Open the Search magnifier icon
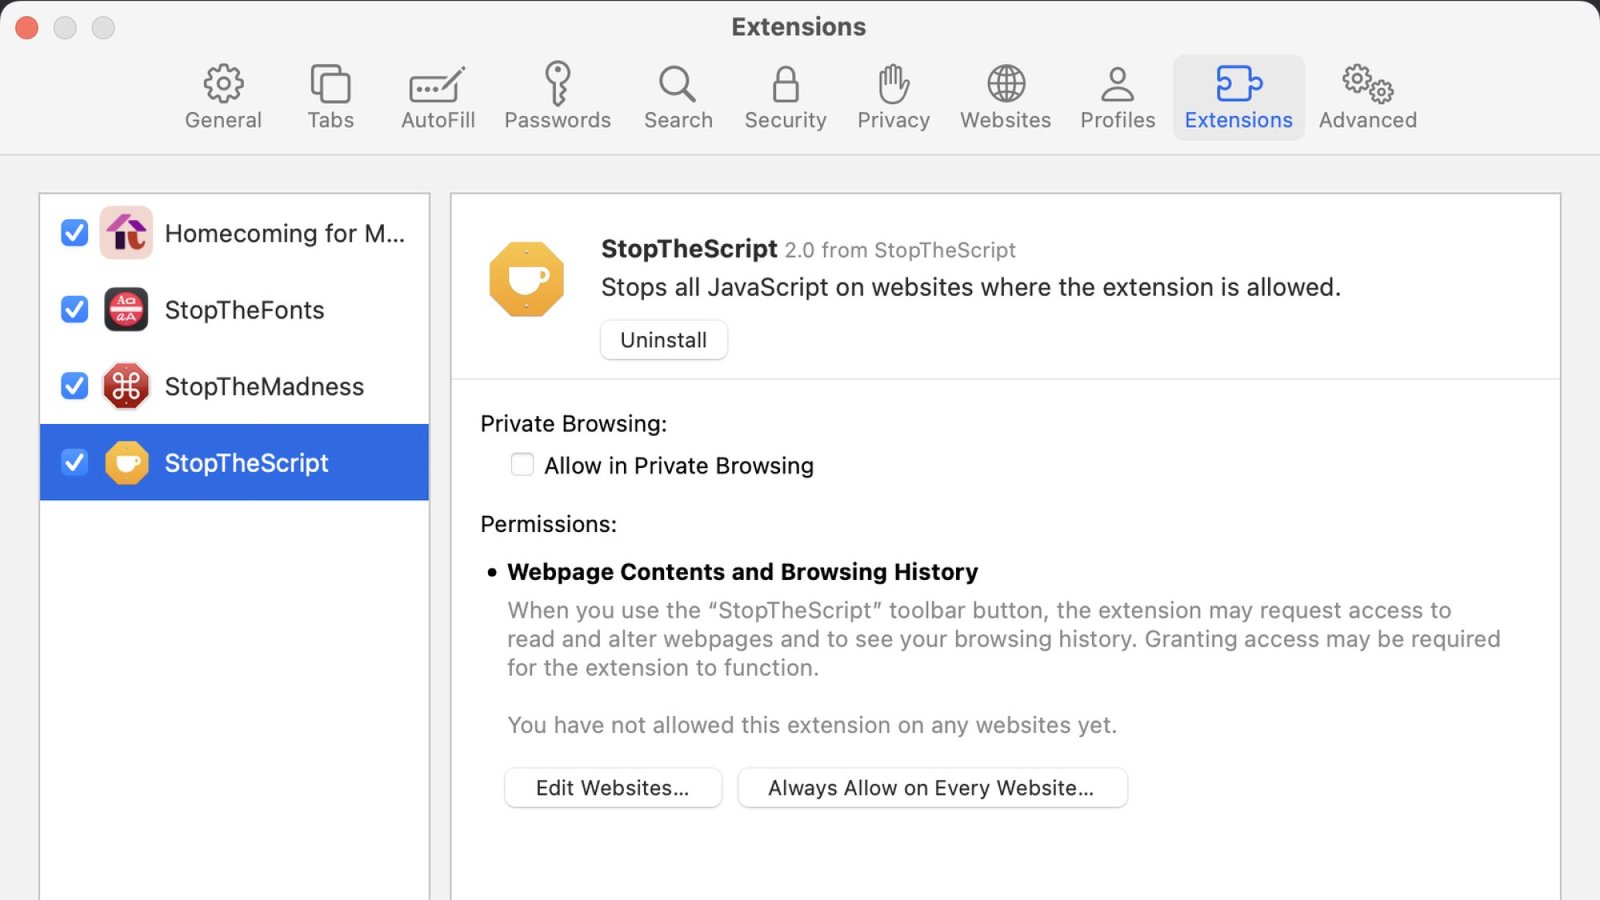The height and width of the screenshot is (900, 1600). 677,84
